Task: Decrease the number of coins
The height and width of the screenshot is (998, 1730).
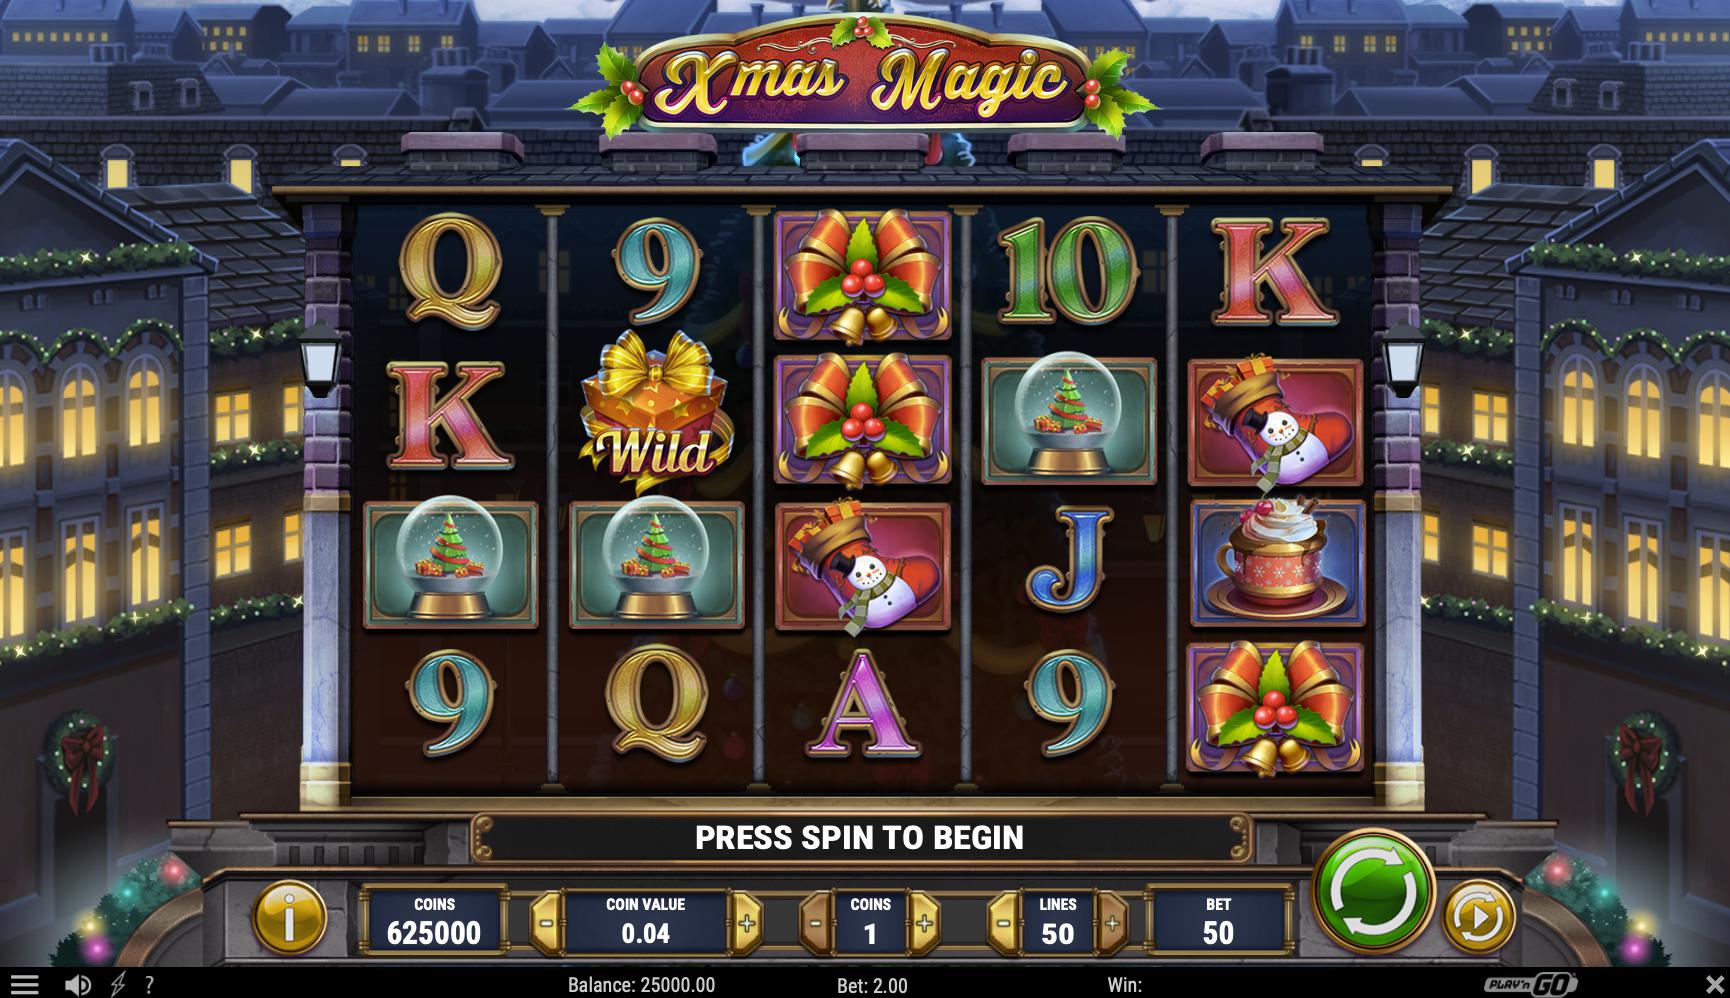Action: point(816,922)
